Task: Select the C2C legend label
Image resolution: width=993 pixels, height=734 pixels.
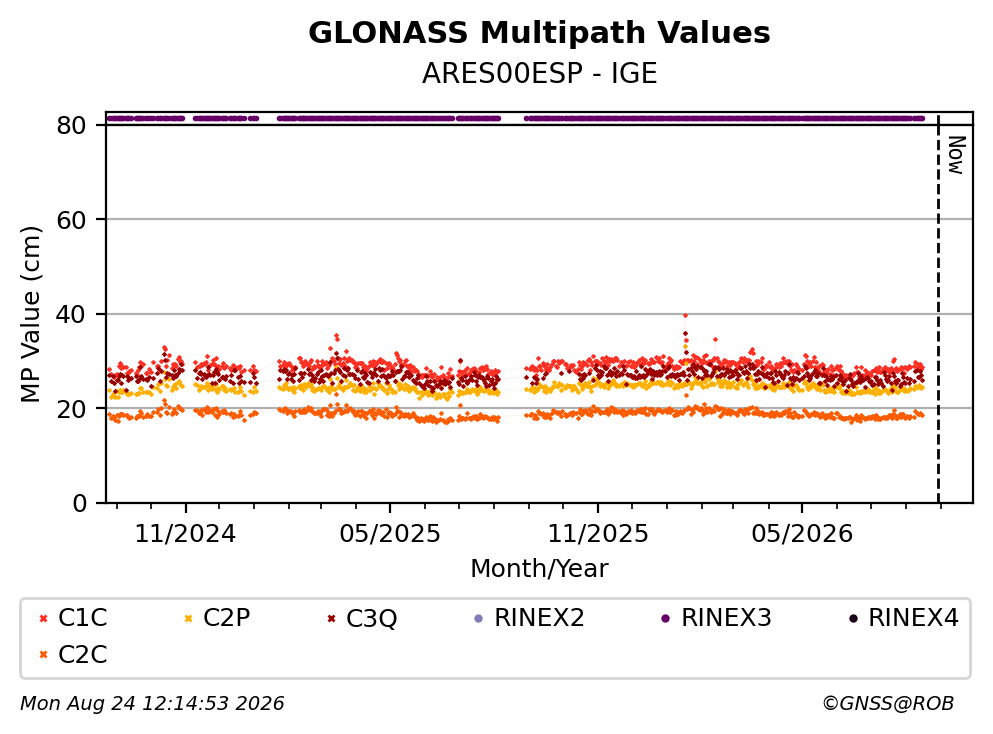Action: (x=82, y=655)
